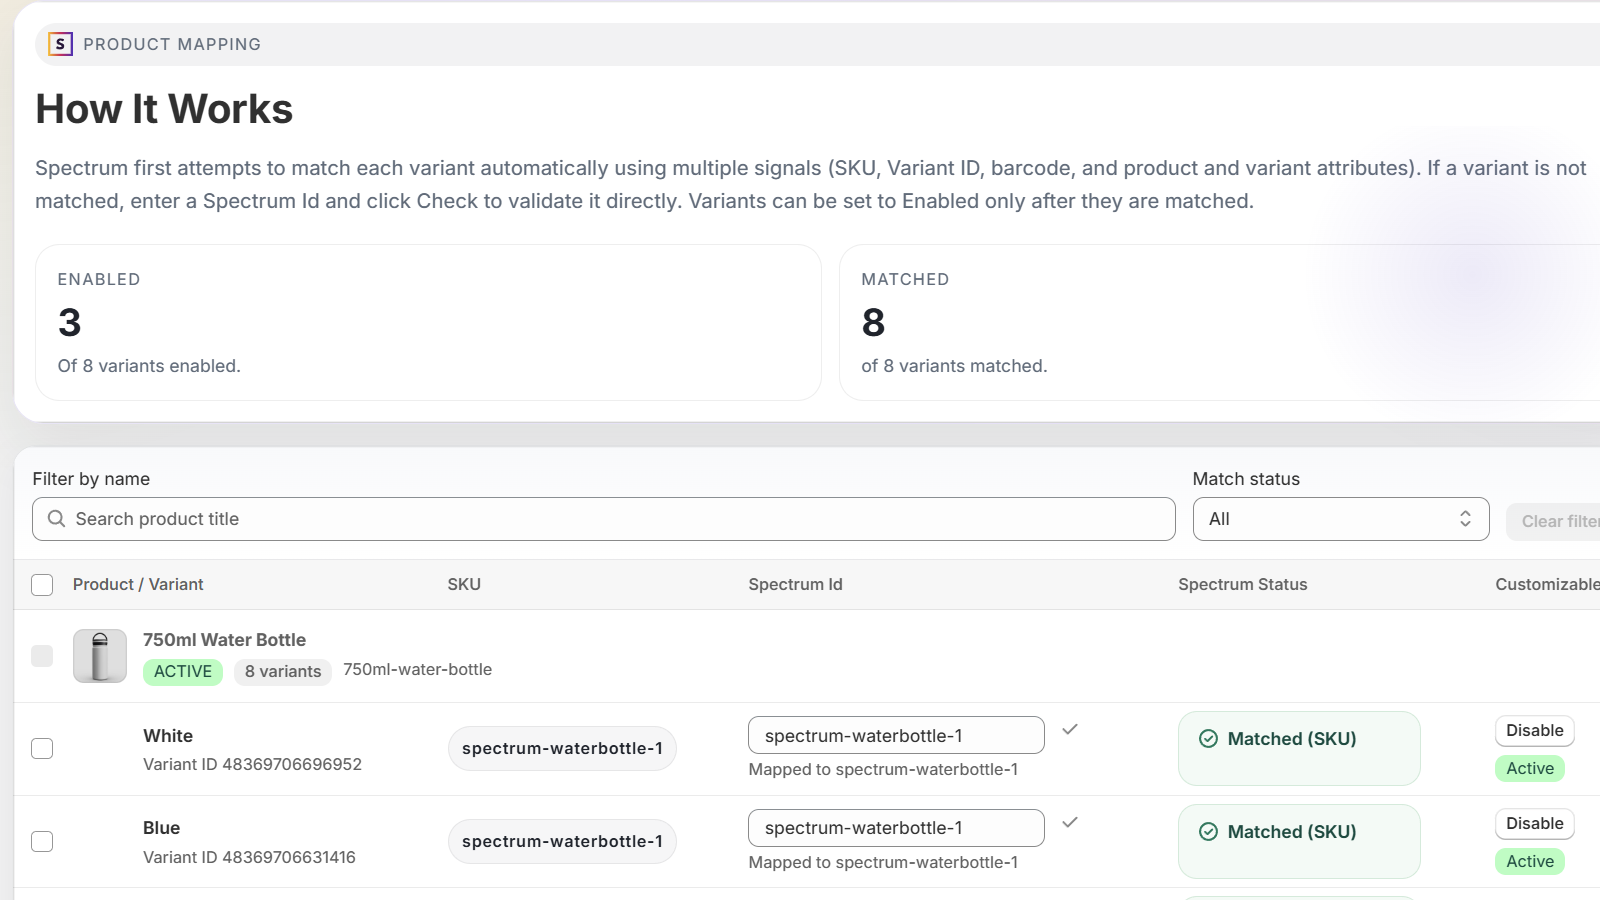The height and width of the screenshot is (900, 1600).
Task: Click 'Mapped to spectrum-waterbottle-1' under White field
Action: coord(883,770)
